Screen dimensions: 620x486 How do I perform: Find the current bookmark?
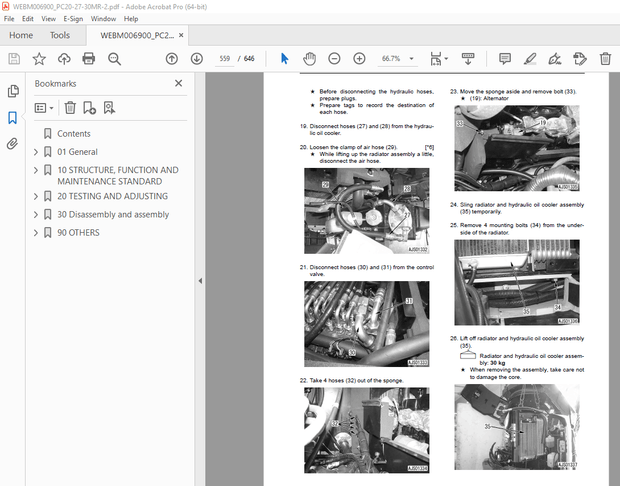(x=109, y=108)
